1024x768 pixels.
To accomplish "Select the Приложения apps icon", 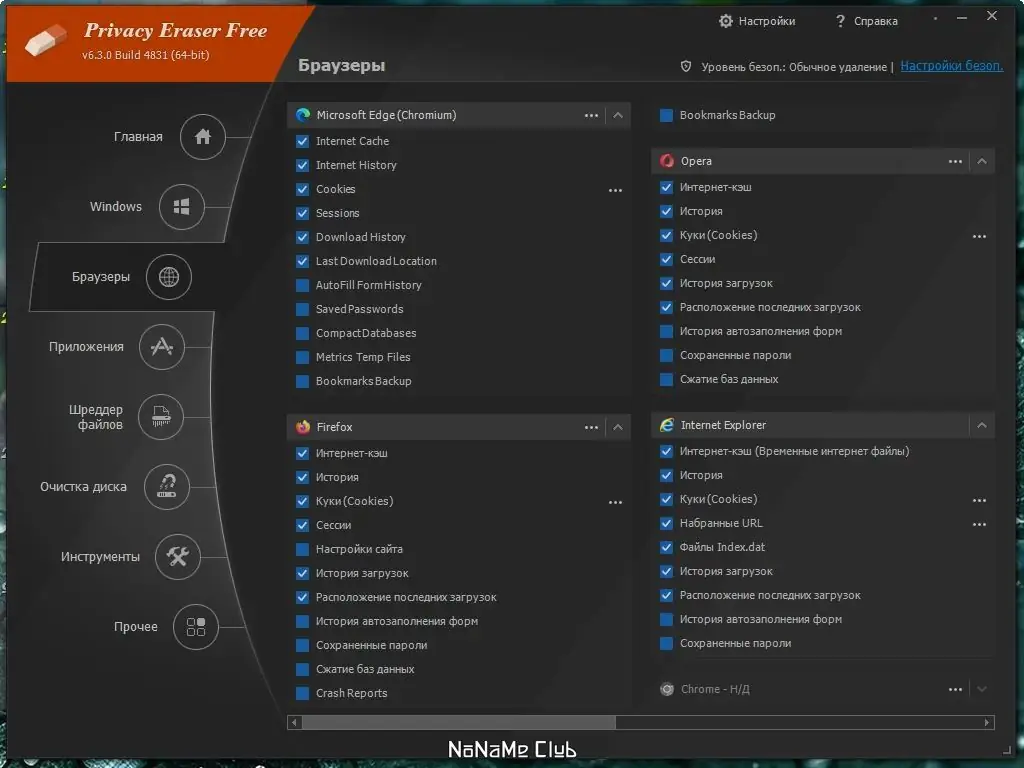I will [162, 347].
